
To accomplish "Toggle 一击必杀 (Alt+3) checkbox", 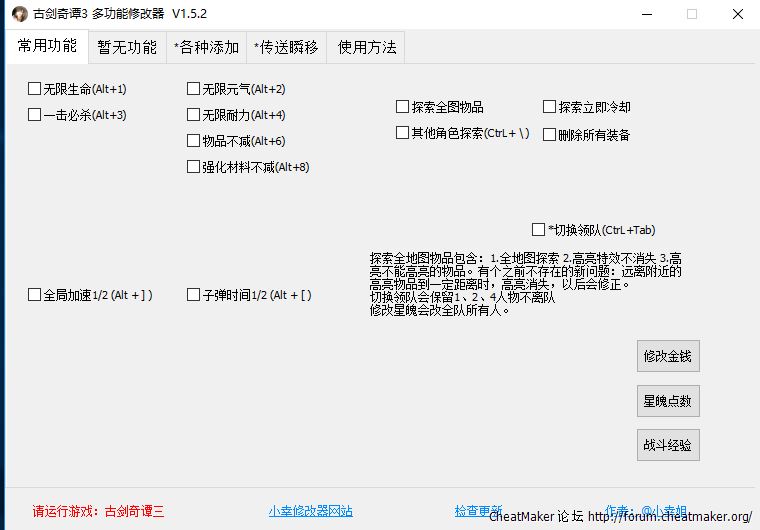I will tap(35, 115).
